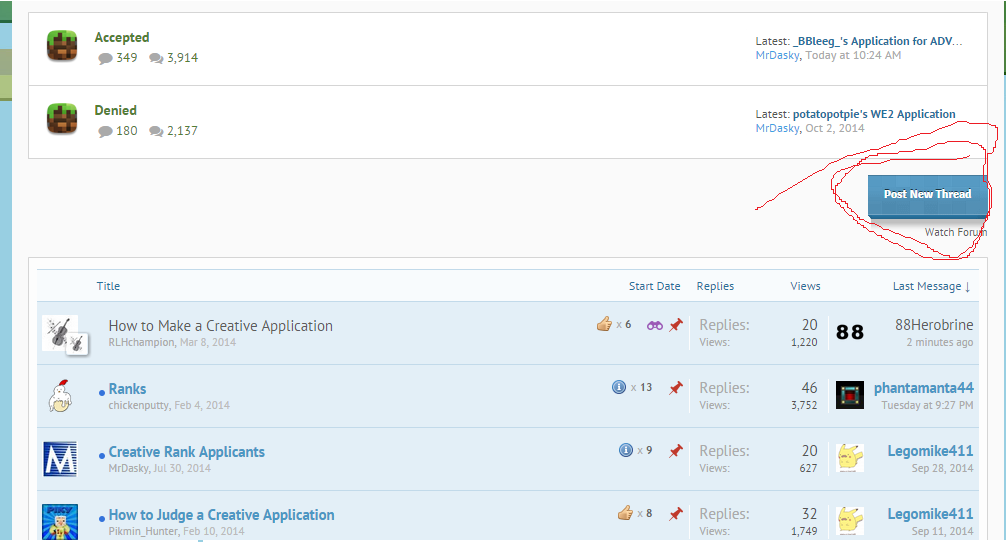The image size is (1006, 542).
Task: Click 88Herobrine's avatar in last message column
Action: (x=850, y=332)
